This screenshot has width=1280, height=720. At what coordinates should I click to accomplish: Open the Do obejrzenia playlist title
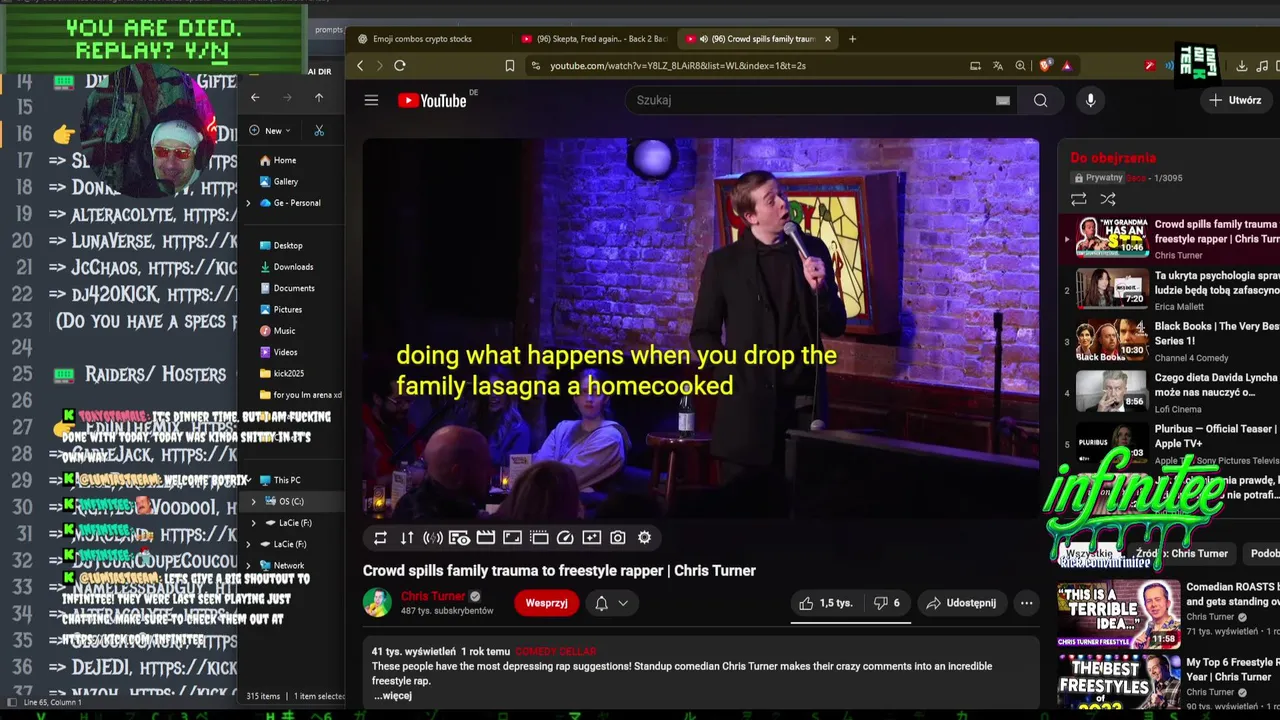pos(1113,158)
